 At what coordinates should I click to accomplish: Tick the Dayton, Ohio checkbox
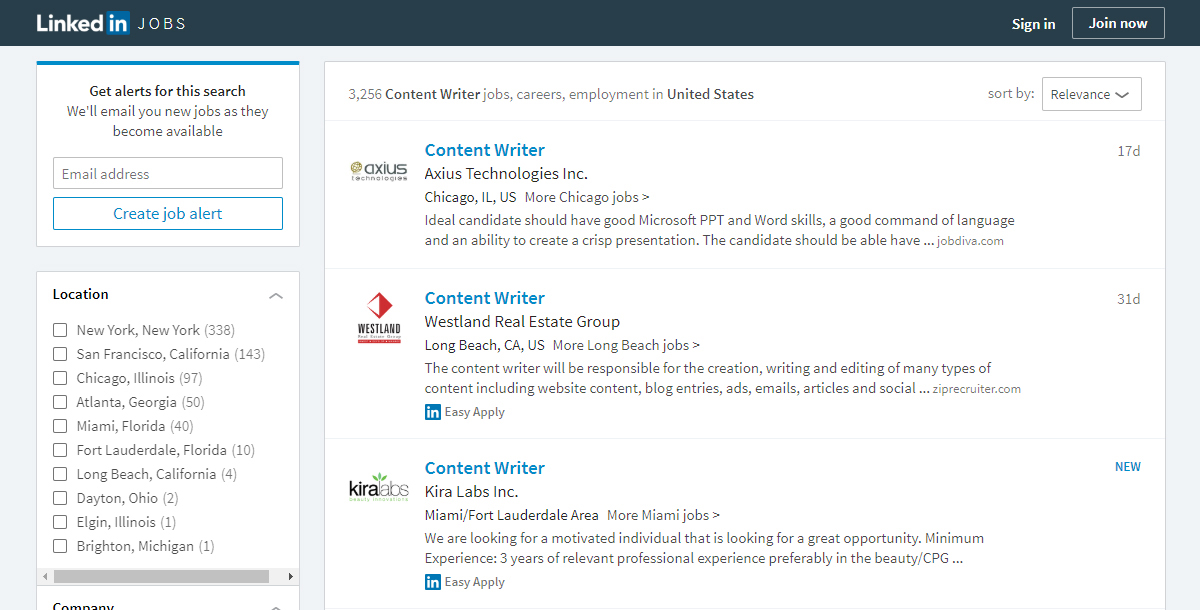click(x=60, y=498)
